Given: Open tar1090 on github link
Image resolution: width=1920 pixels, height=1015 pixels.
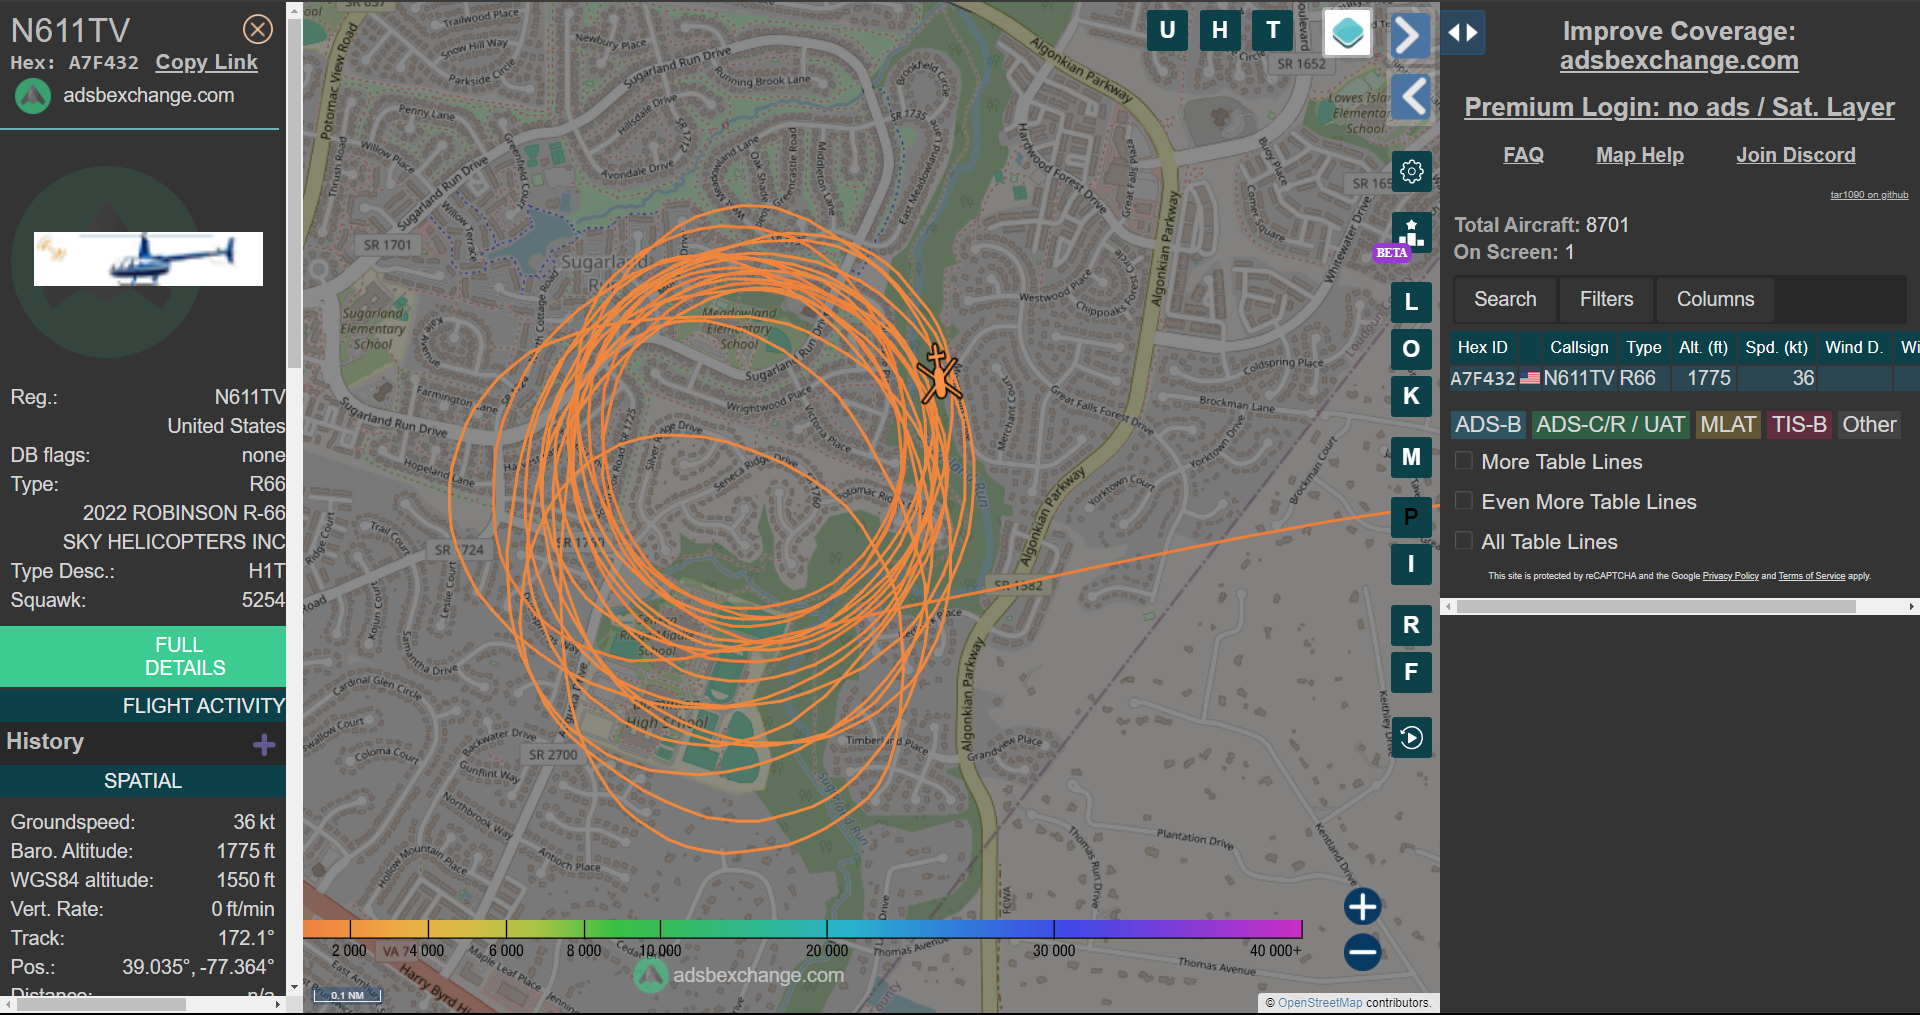Looking at the screenshot, I should tap(1869, 195).
